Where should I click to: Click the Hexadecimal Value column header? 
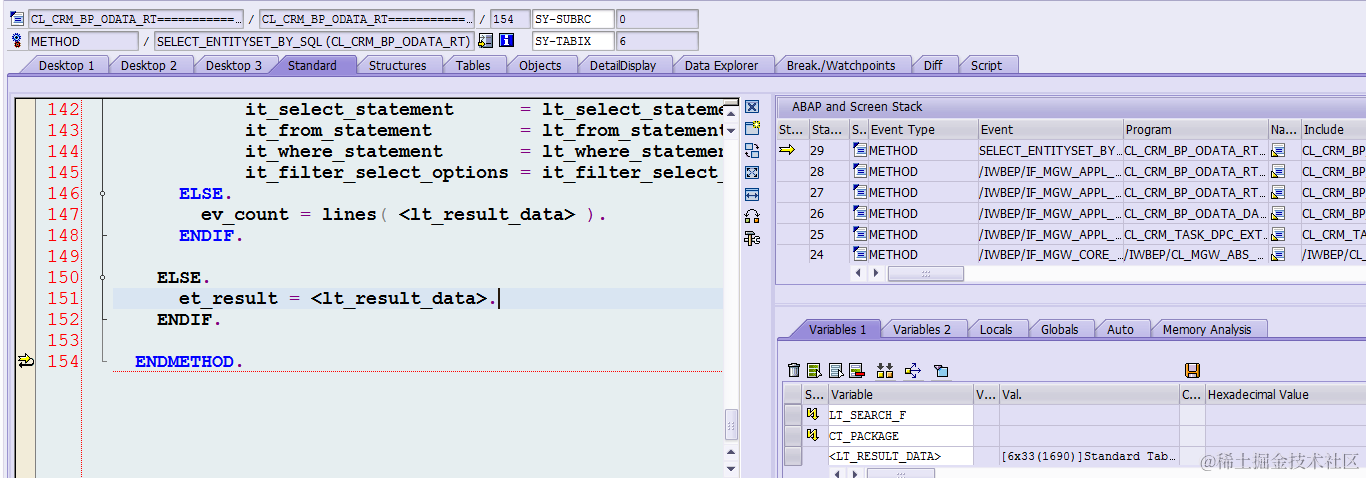[x=1284, y=394]
